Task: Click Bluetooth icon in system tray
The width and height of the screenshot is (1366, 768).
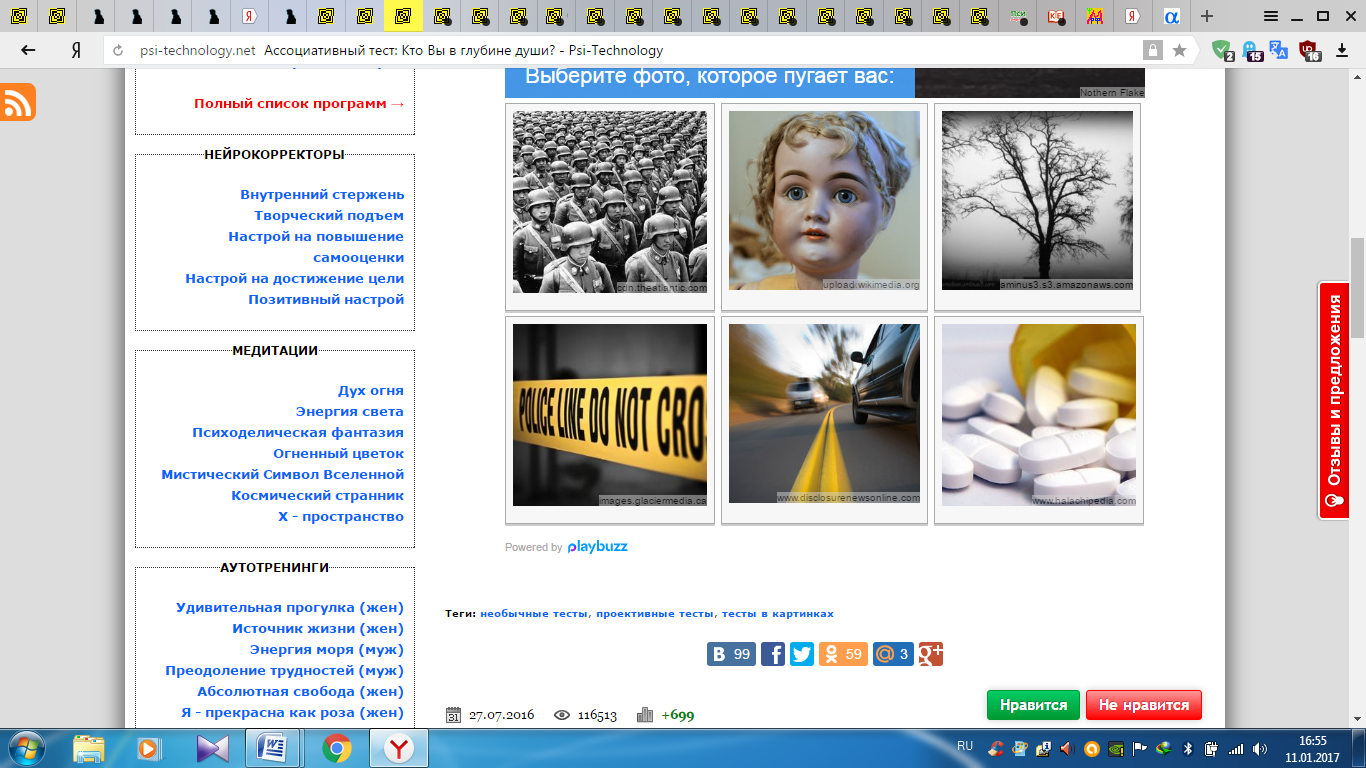Action: 1189,748
